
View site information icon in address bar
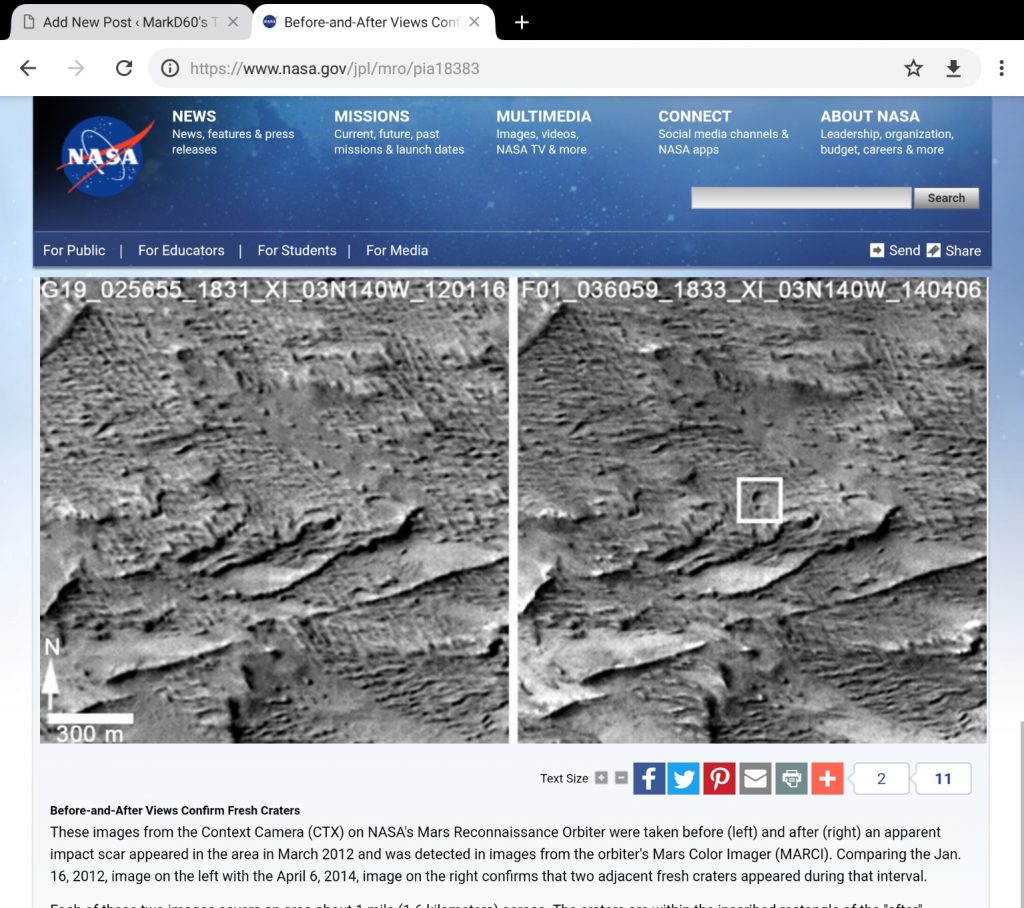170,68
